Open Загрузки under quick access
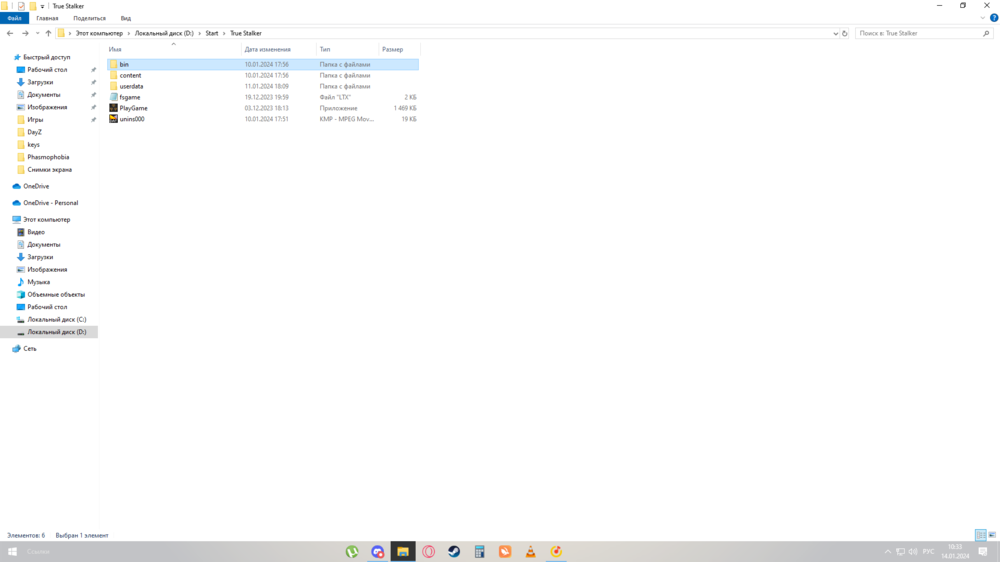The image size is (1000, 562). 40,82
